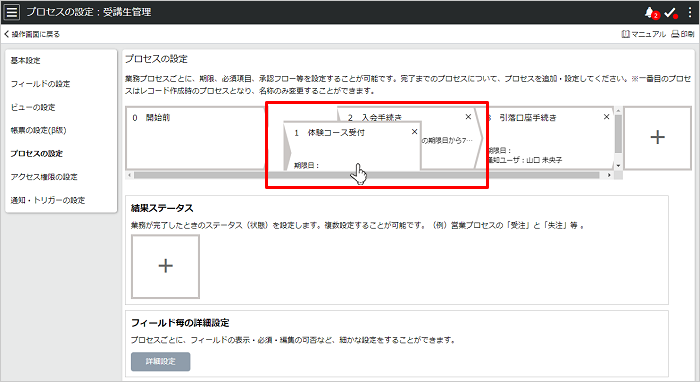Click the 印刷 print link
This screenshot has width=700, height=382.
click(x=683, y=34)
